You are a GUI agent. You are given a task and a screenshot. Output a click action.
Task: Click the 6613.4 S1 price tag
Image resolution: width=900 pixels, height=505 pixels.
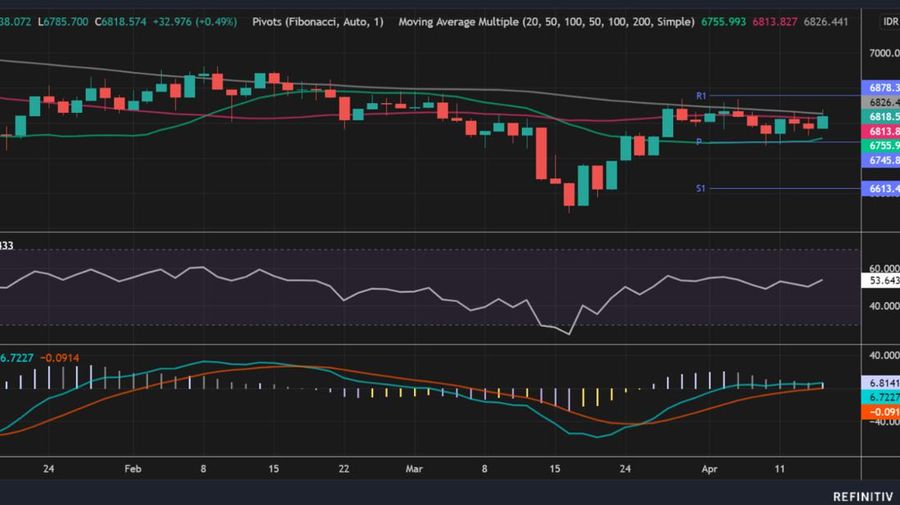pyautogui.click(x=881, y=188)
